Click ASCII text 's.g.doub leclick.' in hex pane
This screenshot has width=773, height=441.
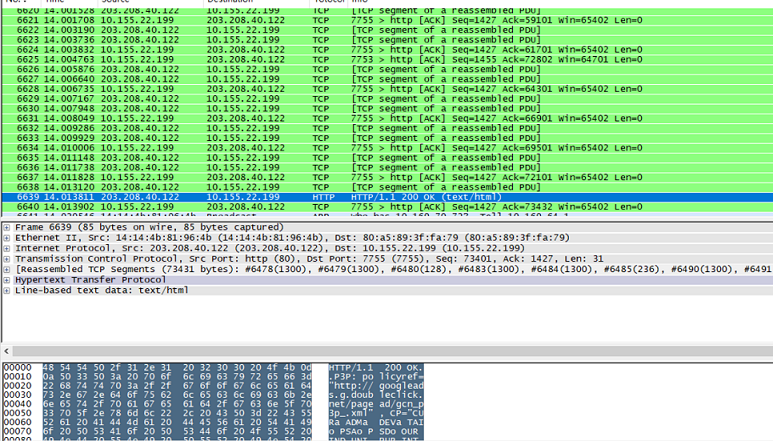tap(376, 395)
